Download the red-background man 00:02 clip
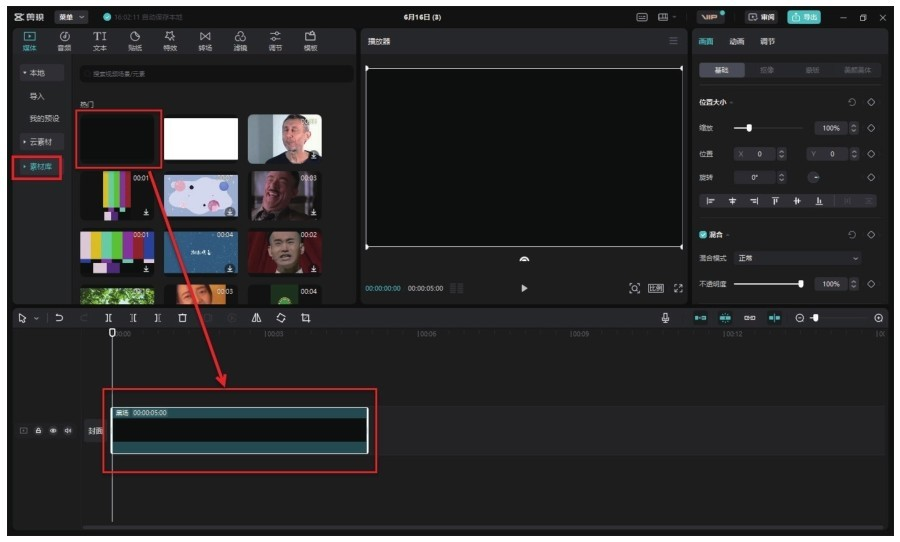Image resolution: width=900 pixels, height=542 pixels. click(313, 268)
